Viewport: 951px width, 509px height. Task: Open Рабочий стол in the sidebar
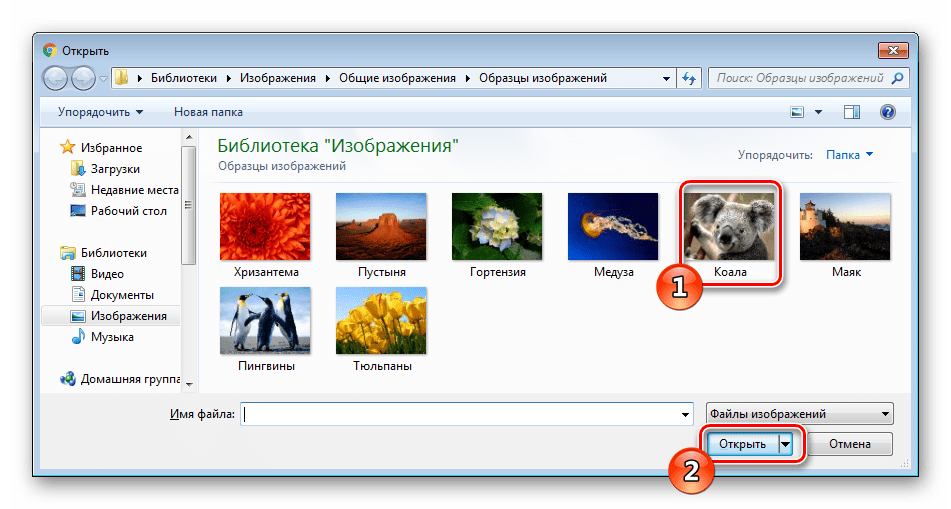pyautogui.click(x=129, y=211)
